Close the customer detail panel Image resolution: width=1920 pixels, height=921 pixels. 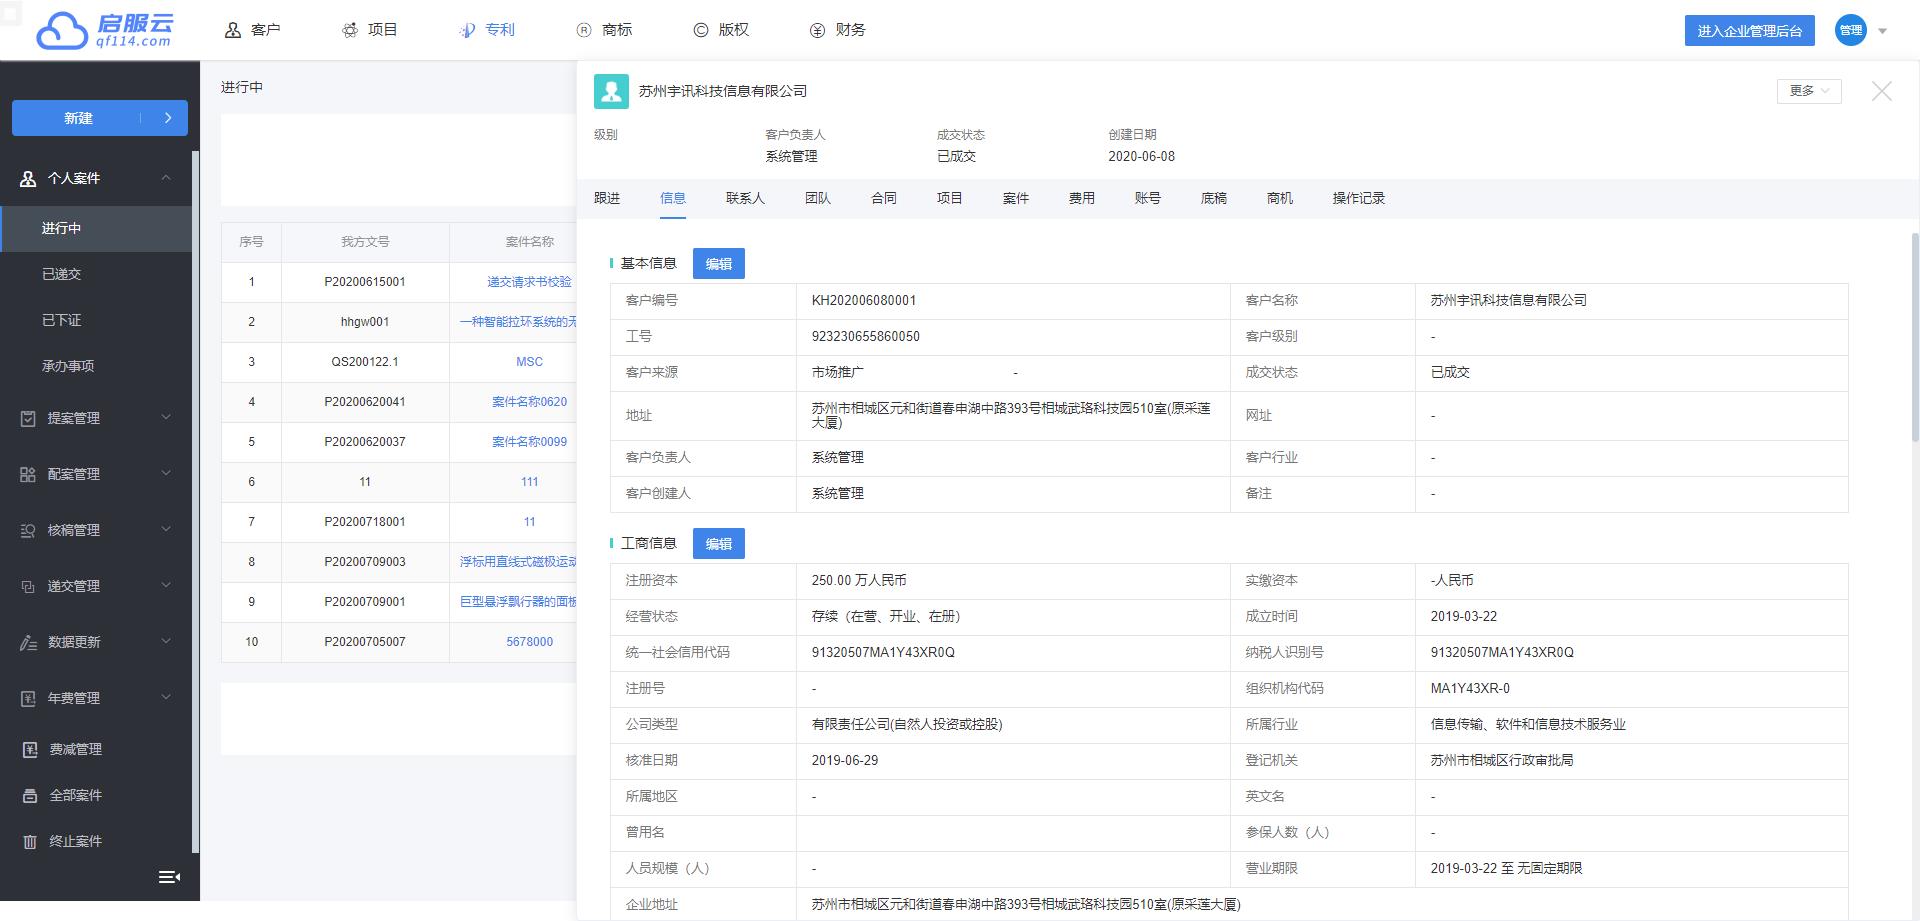pos(1881,91)
